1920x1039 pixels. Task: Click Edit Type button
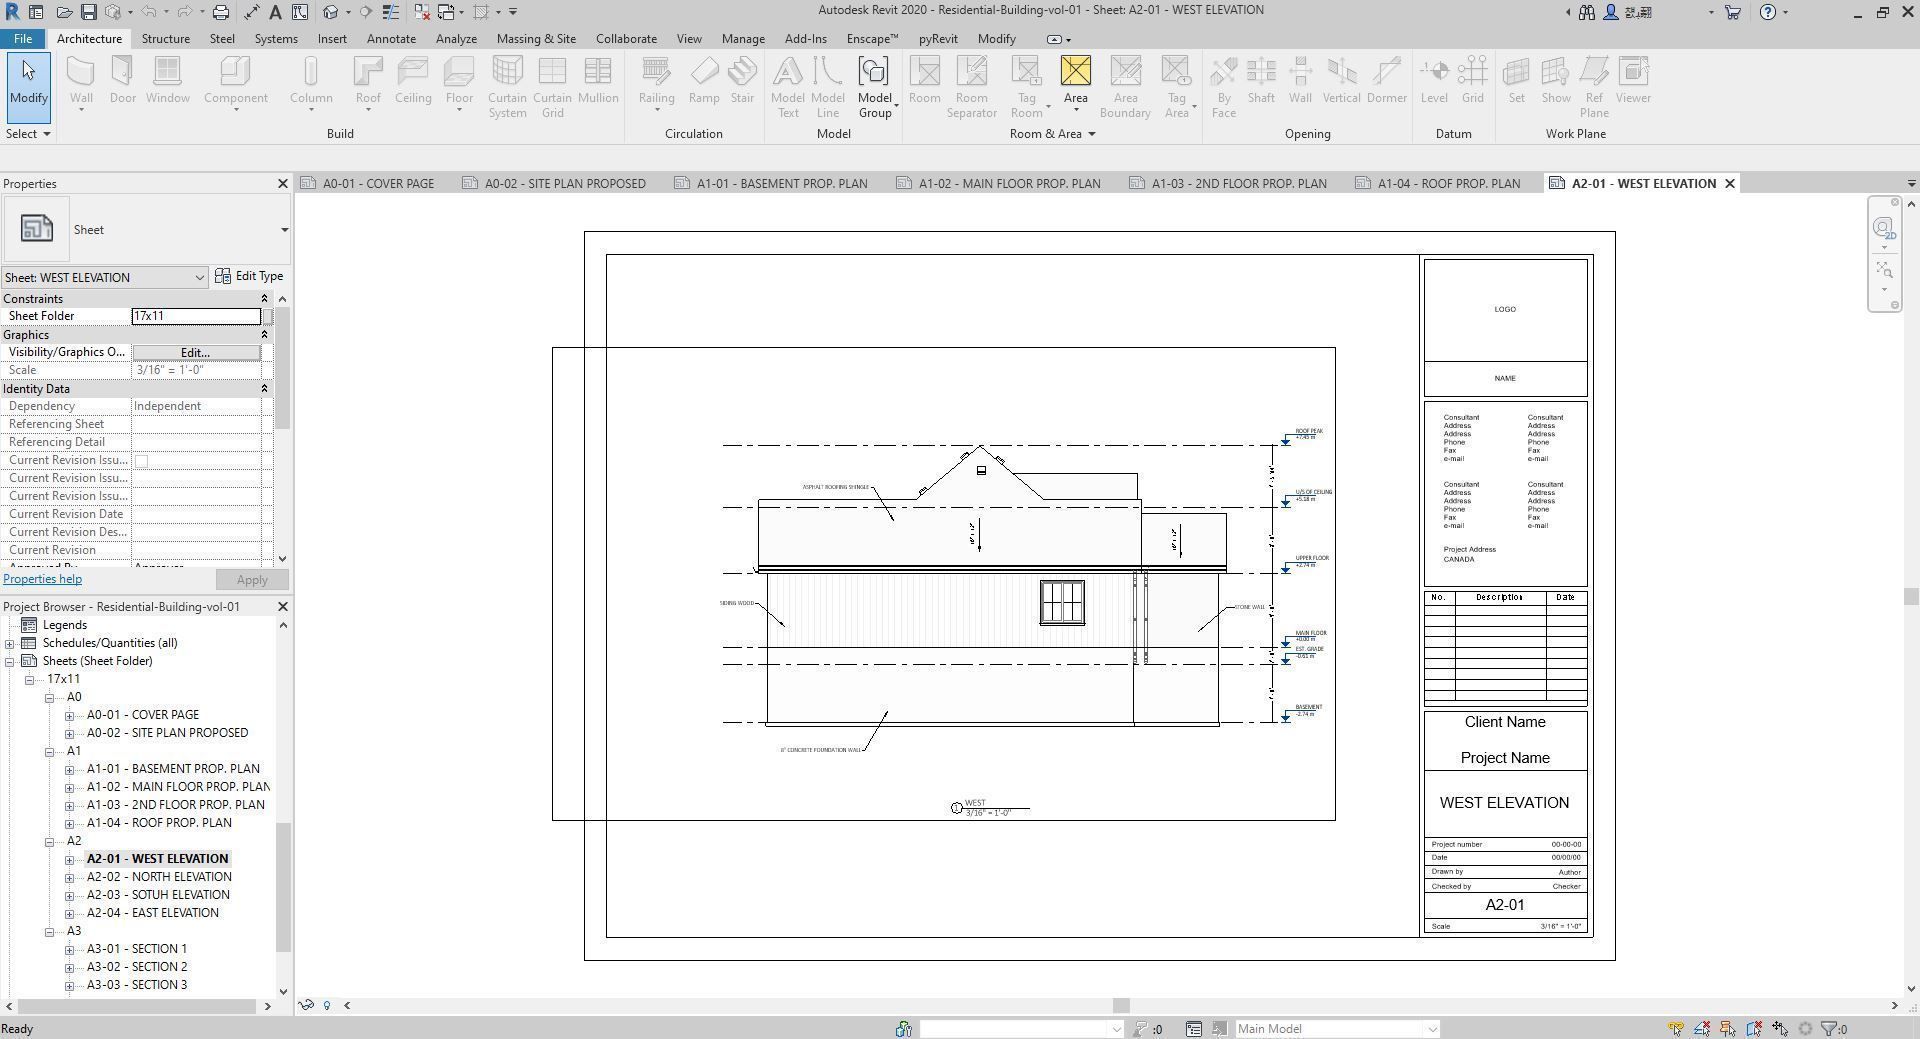point(250,277)
